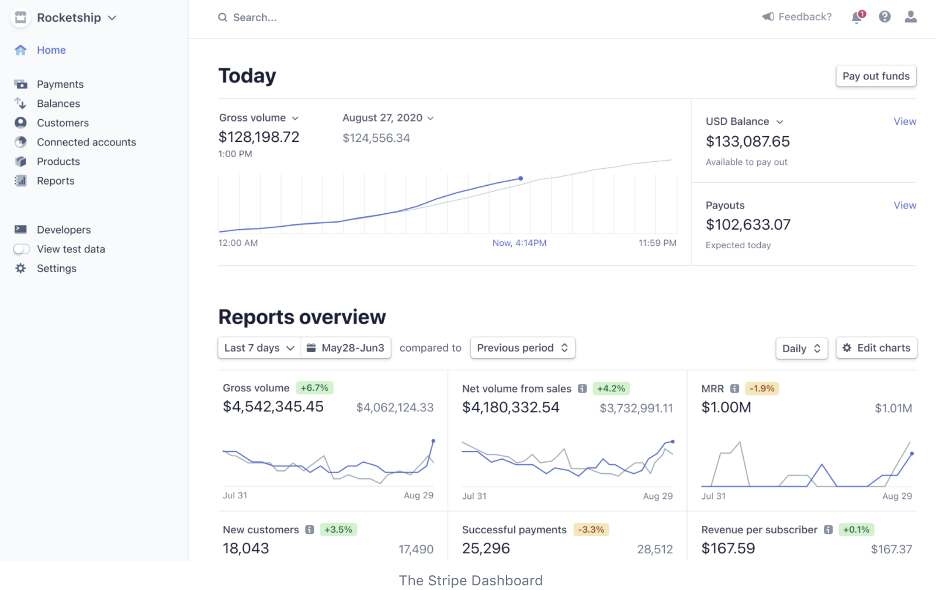The width and height of the screenshot is (936, 590).
Task: Click the Pay out funds button
Action: coord(875,76)
